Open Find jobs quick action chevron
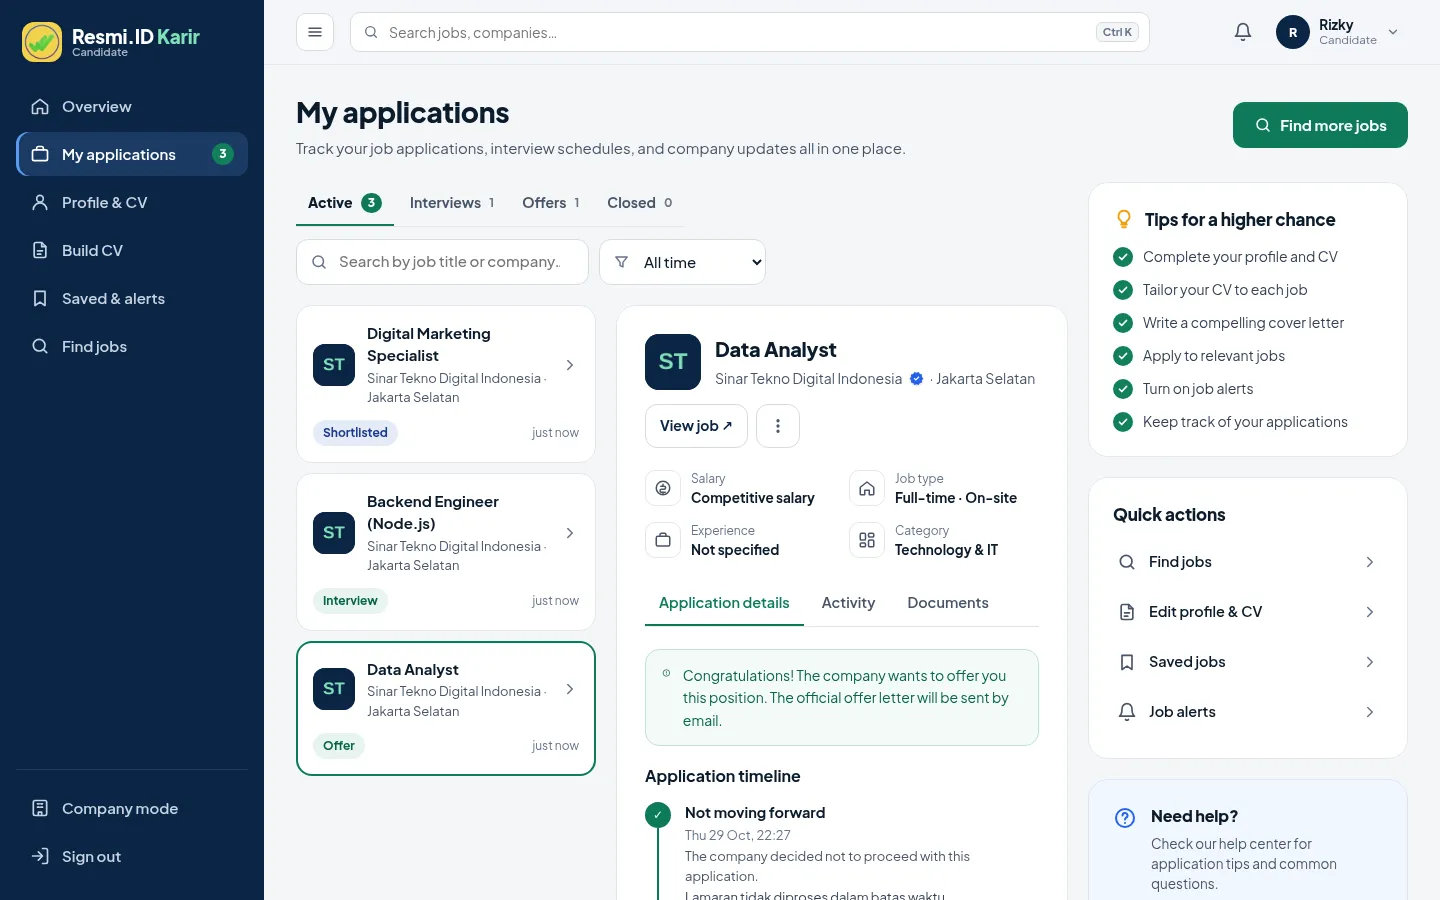This screenshot has width=1440, height=900. [1370, 562]
